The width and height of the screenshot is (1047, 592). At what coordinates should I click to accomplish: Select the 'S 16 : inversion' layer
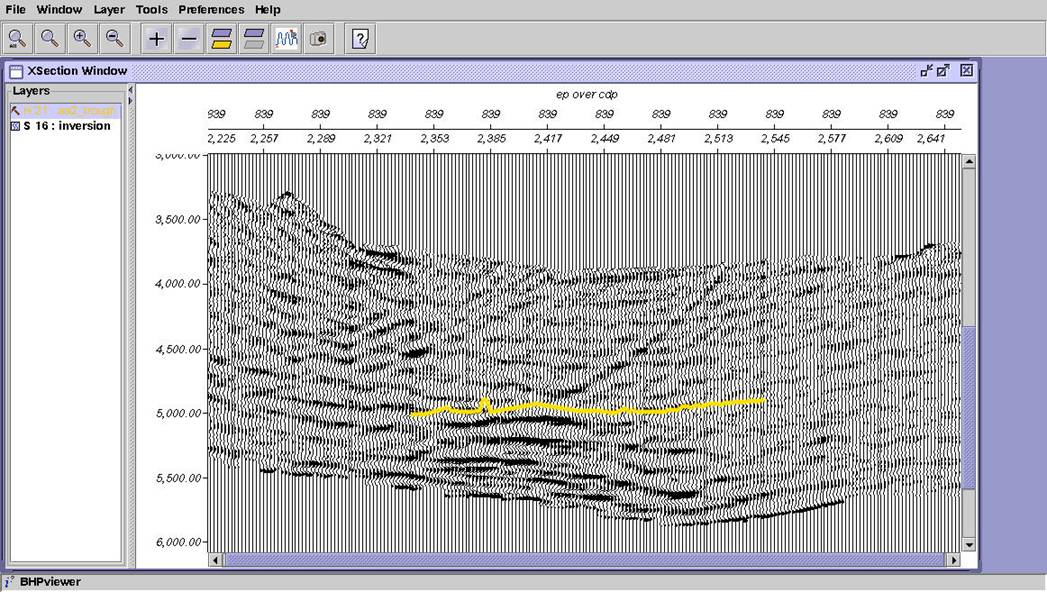coord(67,125)
